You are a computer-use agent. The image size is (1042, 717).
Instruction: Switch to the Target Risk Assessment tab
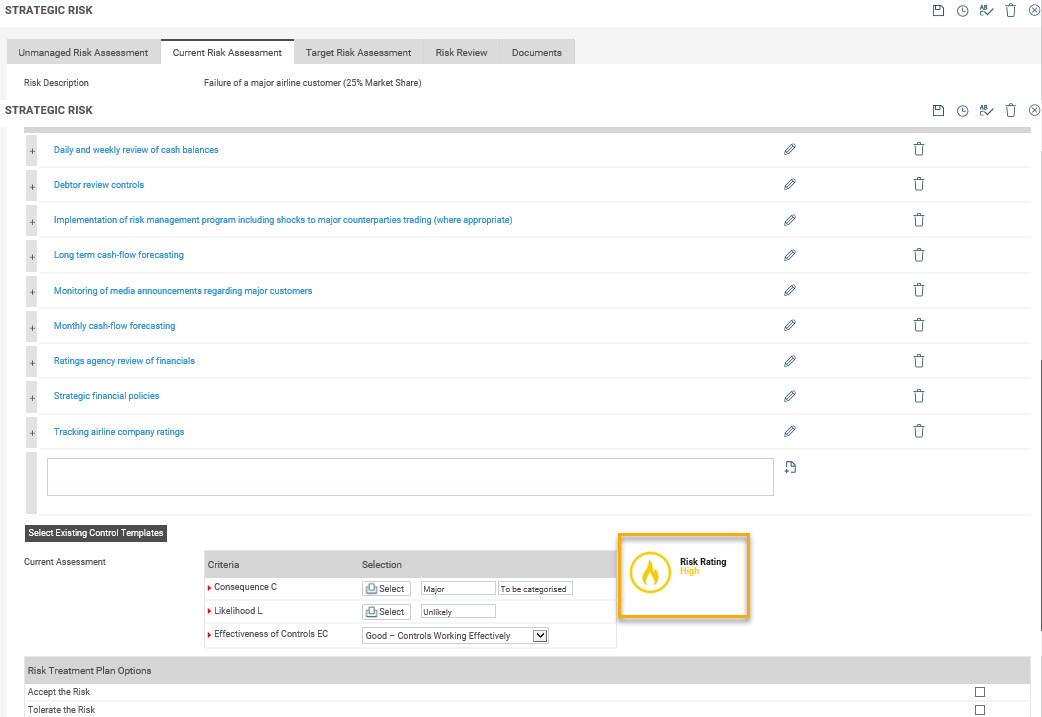358,53
